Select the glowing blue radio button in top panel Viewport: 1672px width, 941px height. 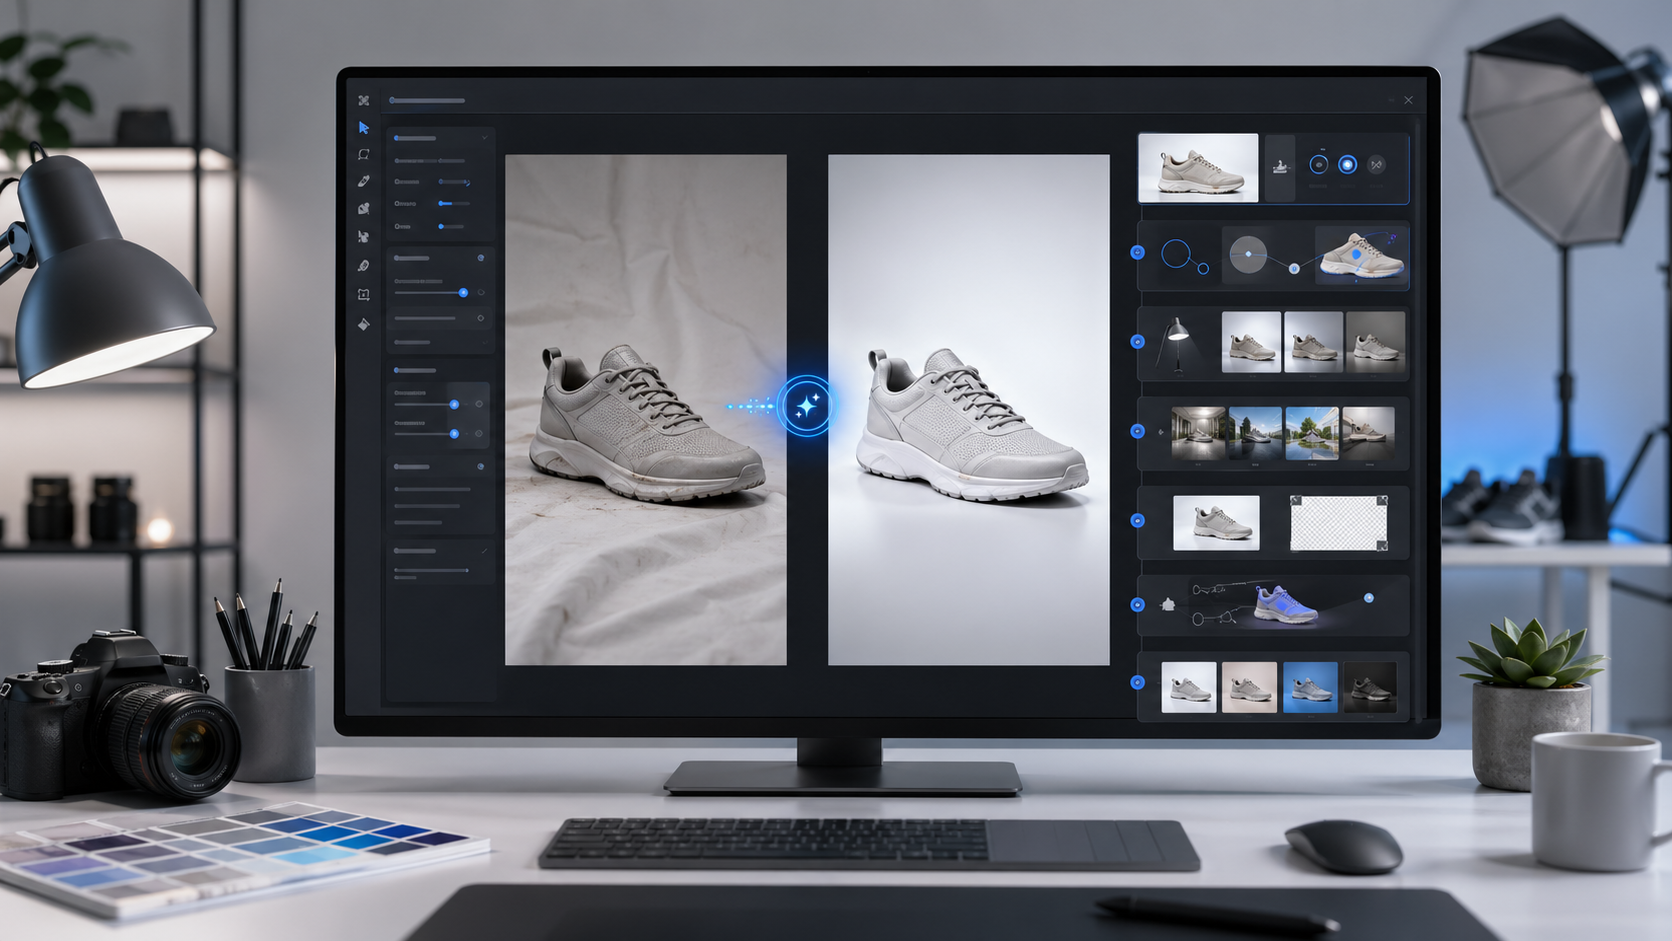tap(1347, 165)
